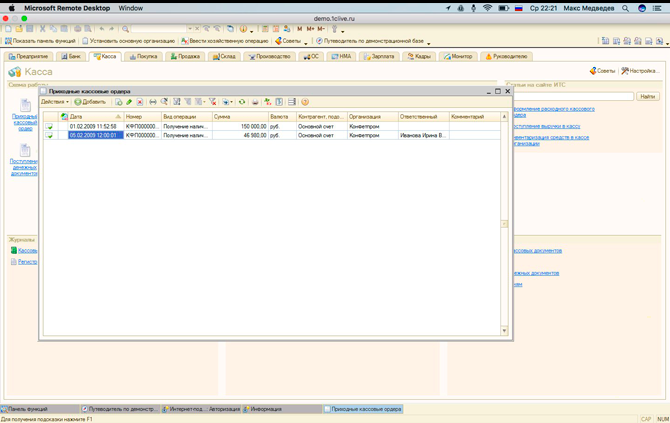Click the edit pencil icon in toolbar
670x423 pixels.
click(129, 102)
